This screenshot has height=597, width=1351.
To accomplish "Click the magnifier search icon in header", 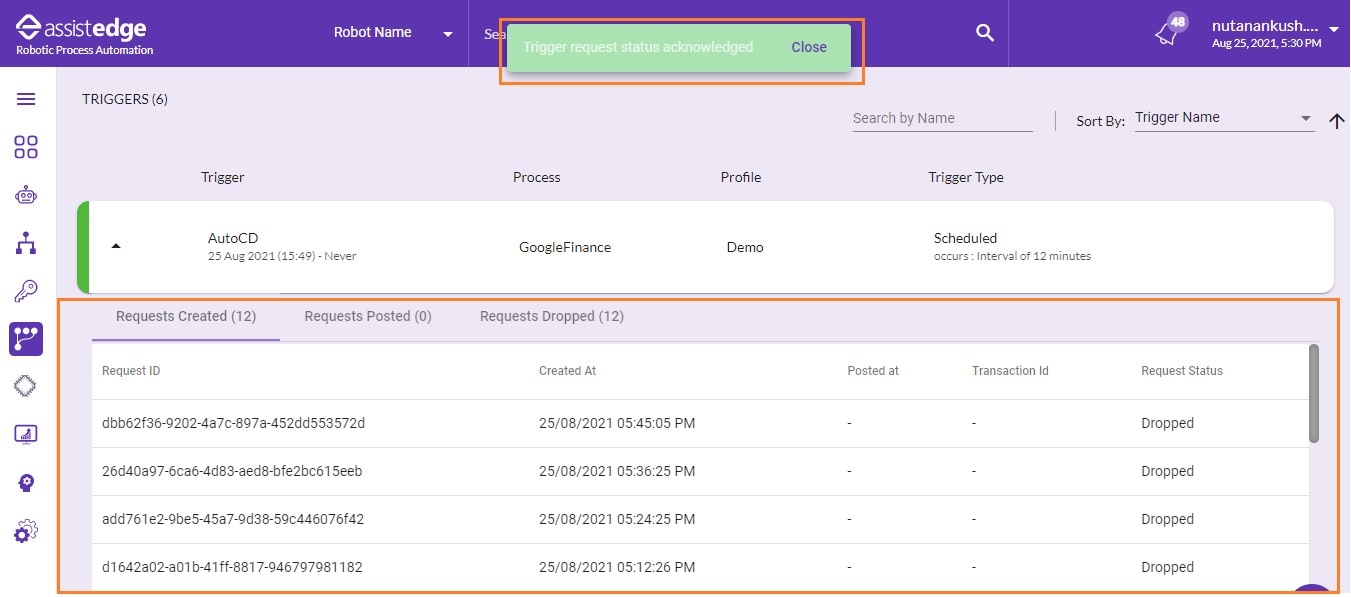I will [985, 33].
